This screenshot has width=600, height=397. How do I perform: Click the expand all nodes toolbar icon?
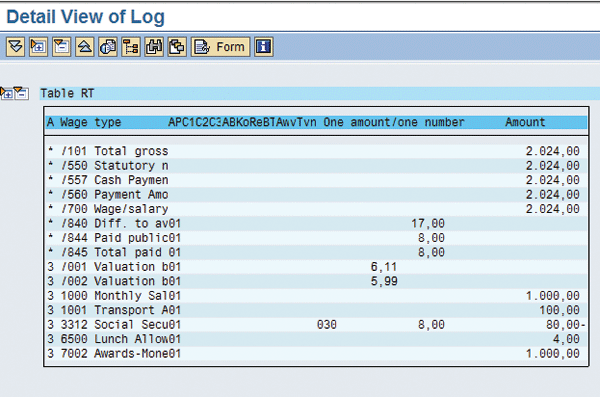pyautogui.click(x=15, y=47)
